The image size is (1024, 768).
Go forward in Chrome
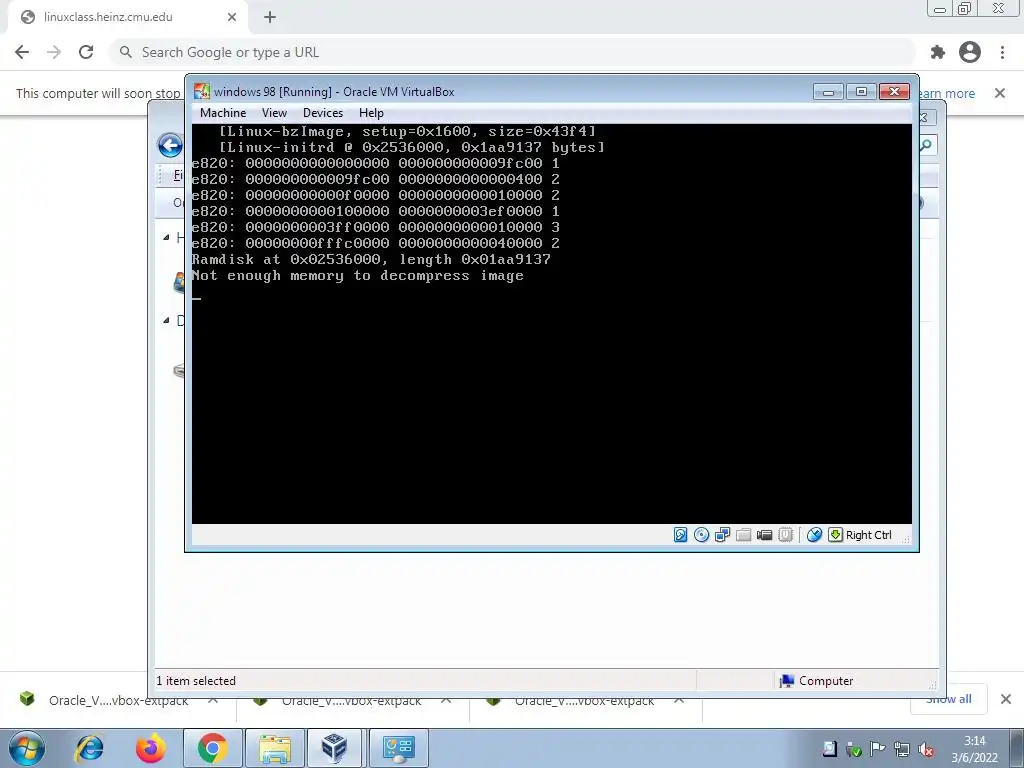[54, 52]
